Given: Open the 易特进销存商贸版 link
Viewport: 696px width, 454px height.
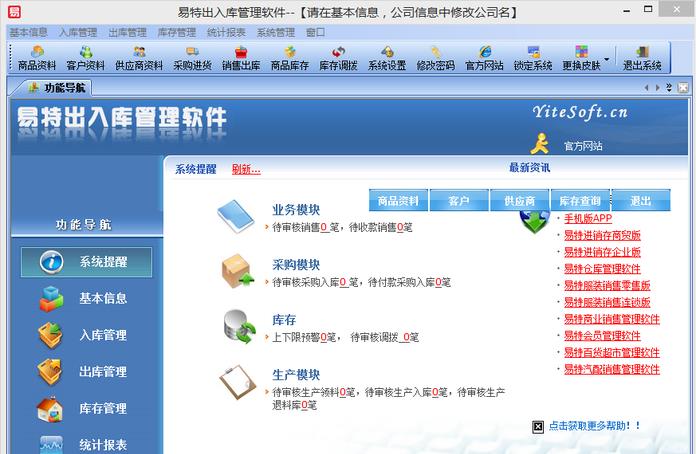Looking at the screenshot, I should tap(602, 235).
